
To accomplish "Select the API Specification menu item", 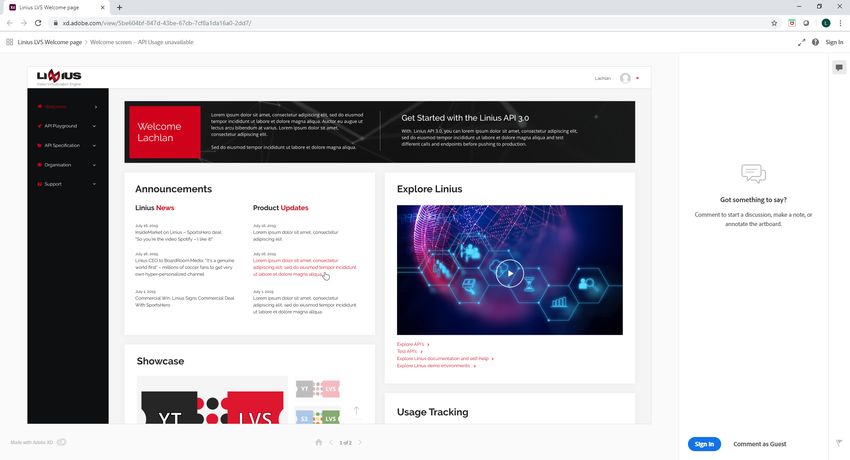I will pos(62,145).
